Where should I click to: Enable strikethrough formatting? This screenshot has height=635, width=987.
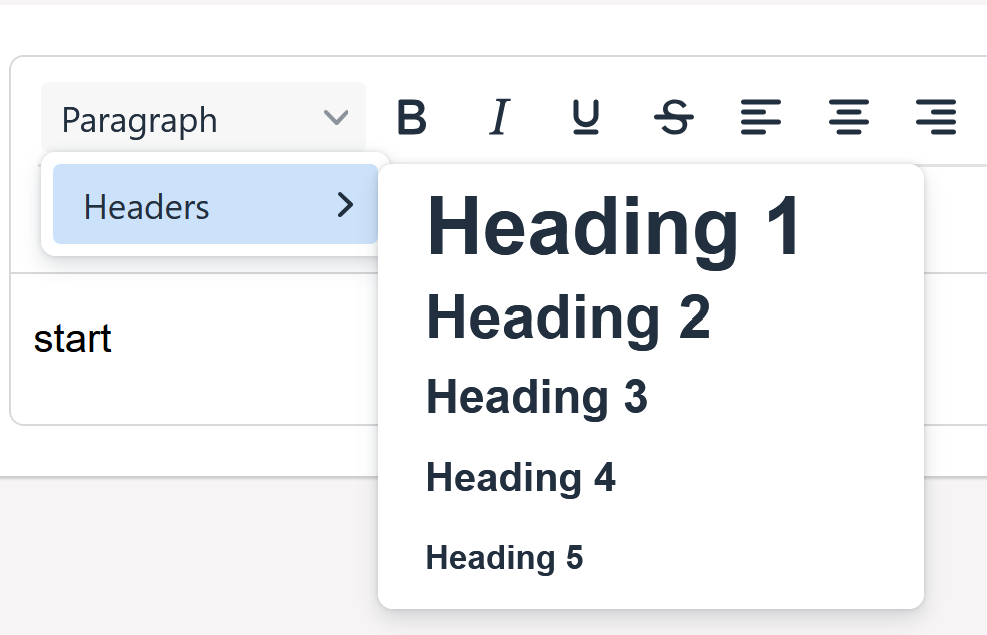674,118
